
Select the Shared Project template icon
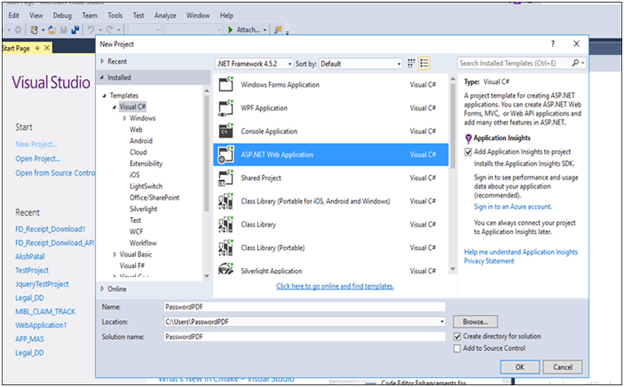[226, 178]
